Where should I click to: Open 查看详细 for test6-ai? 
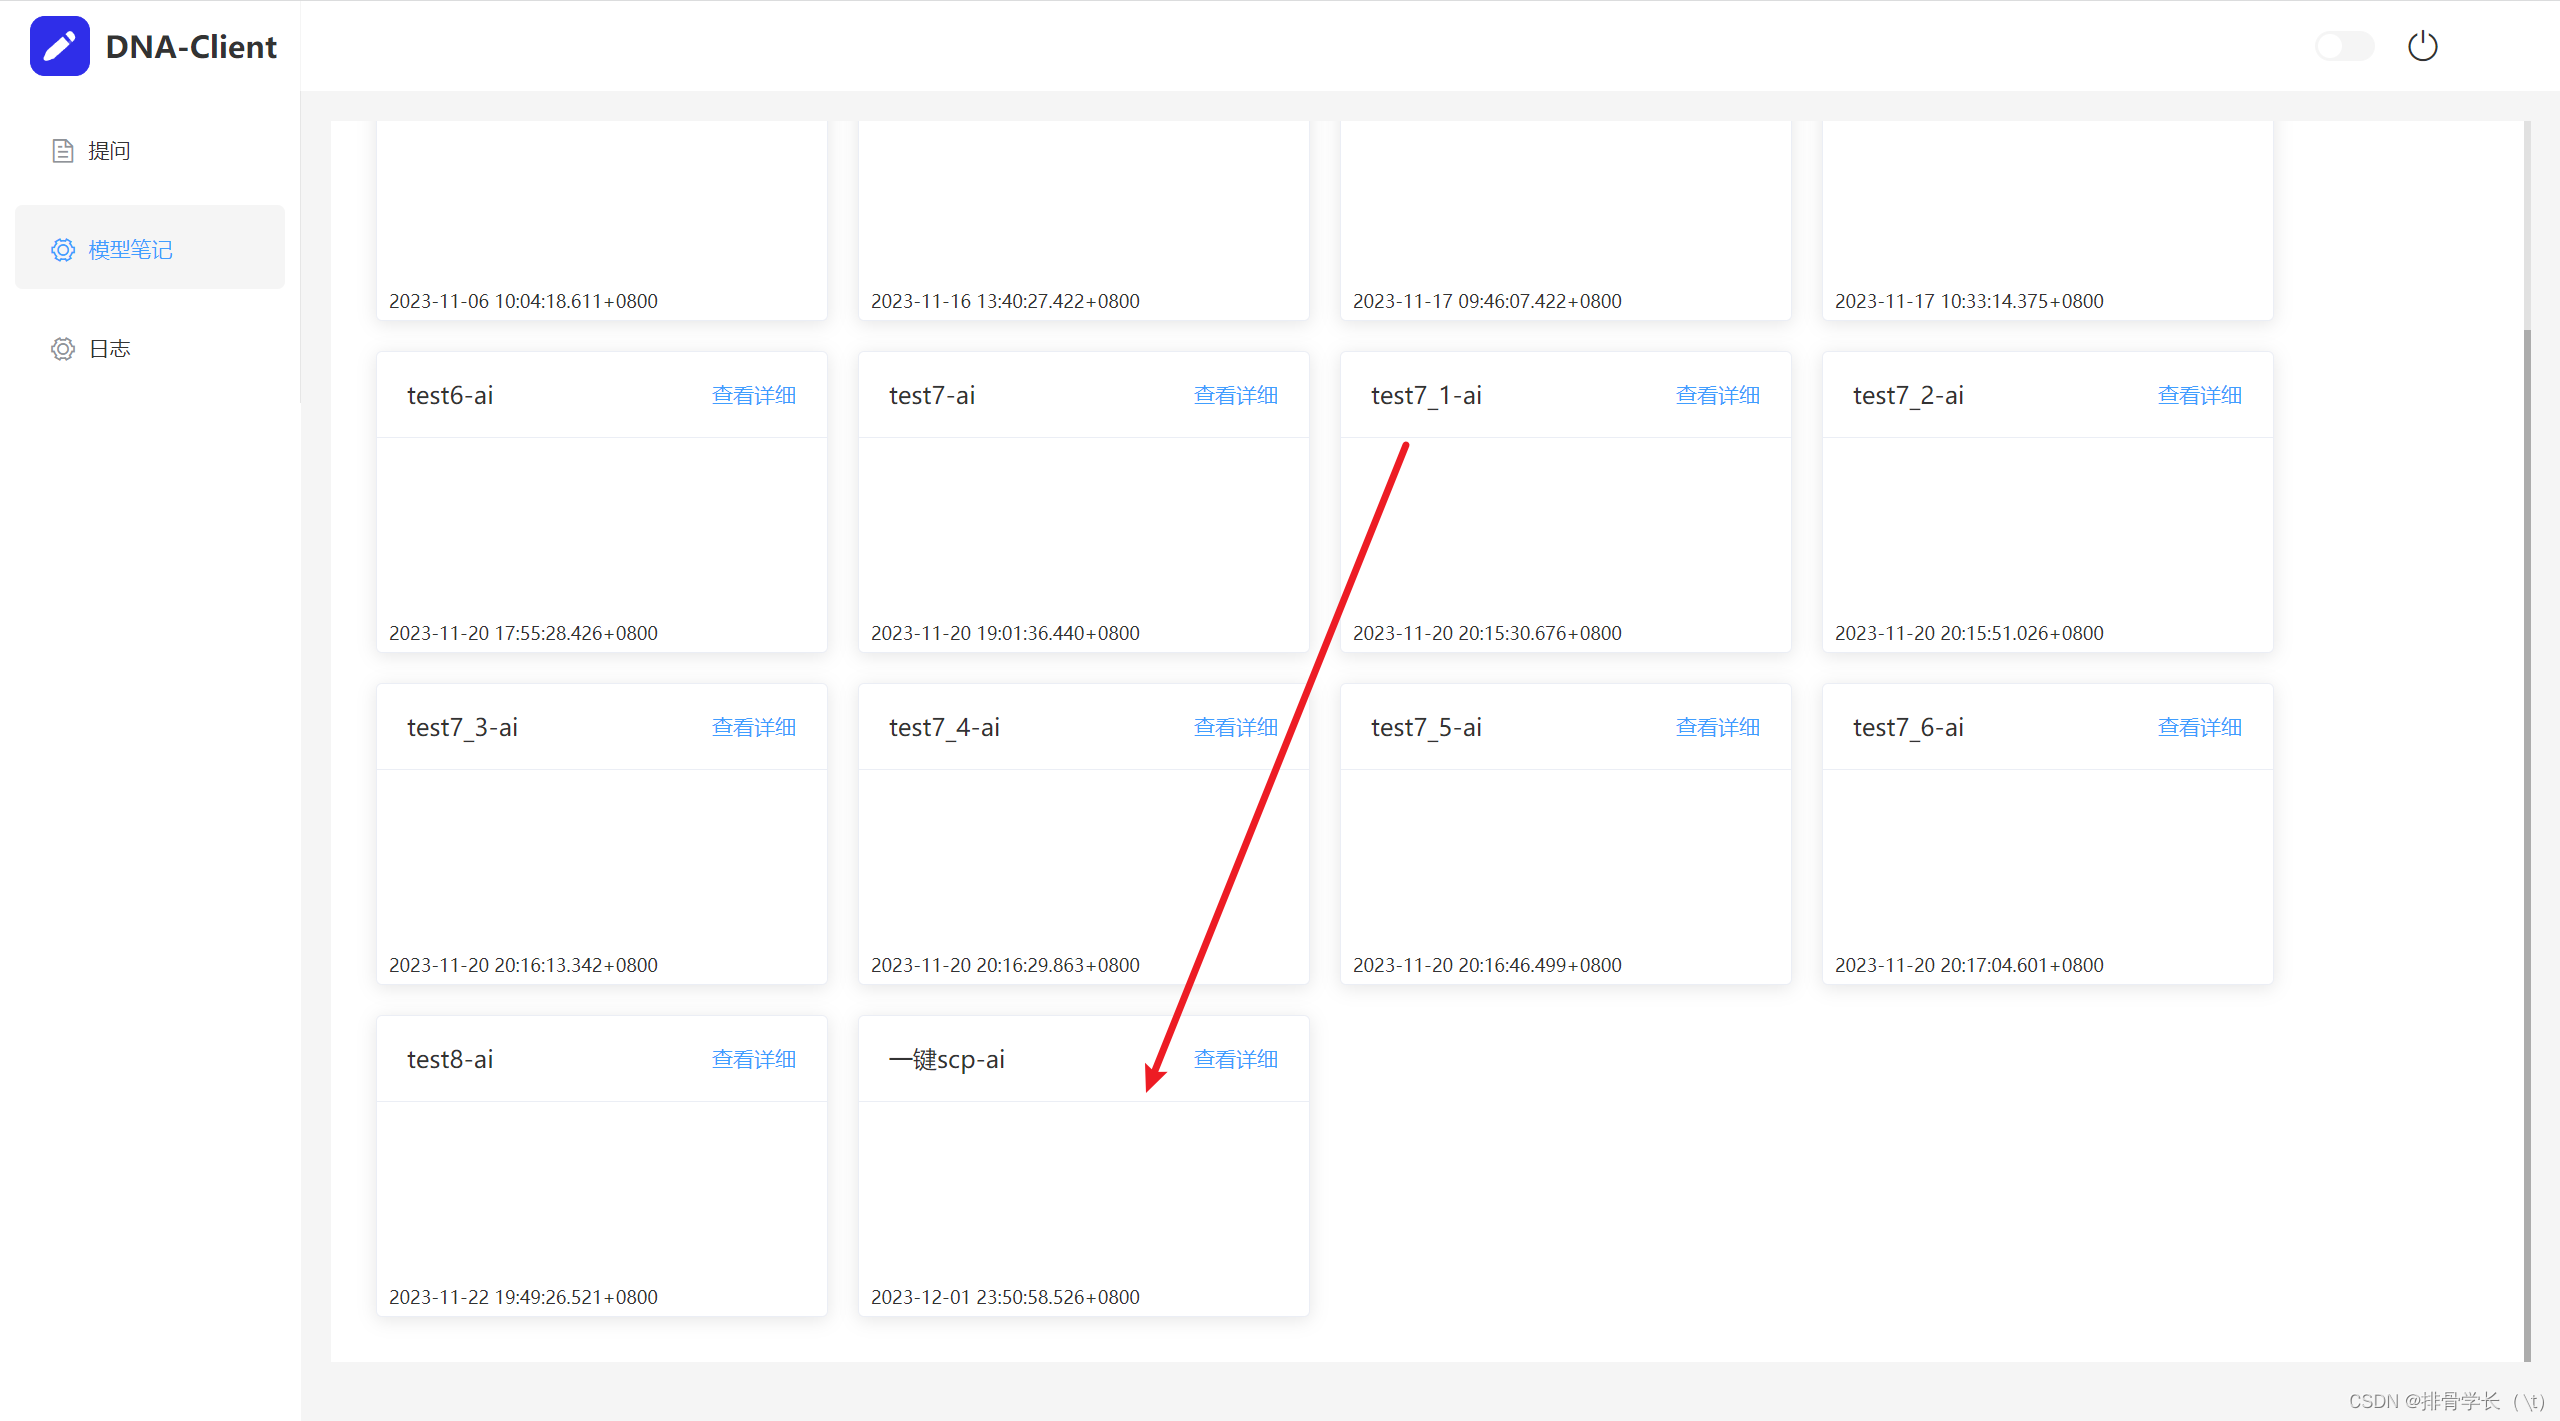click(754, 396)
